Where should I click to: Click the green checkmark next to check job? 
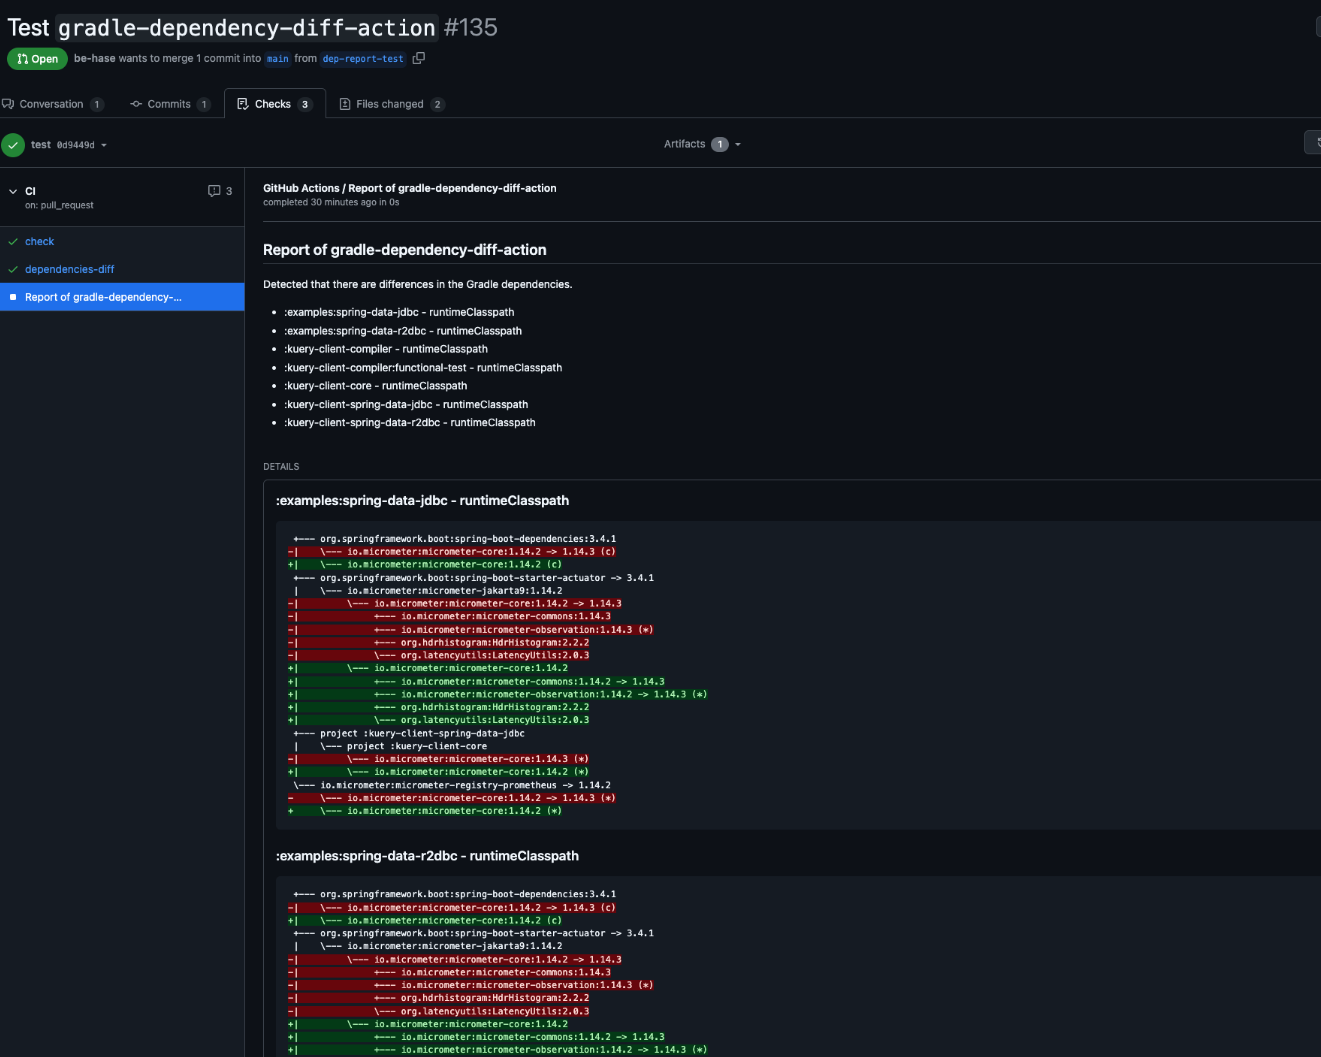13,242
